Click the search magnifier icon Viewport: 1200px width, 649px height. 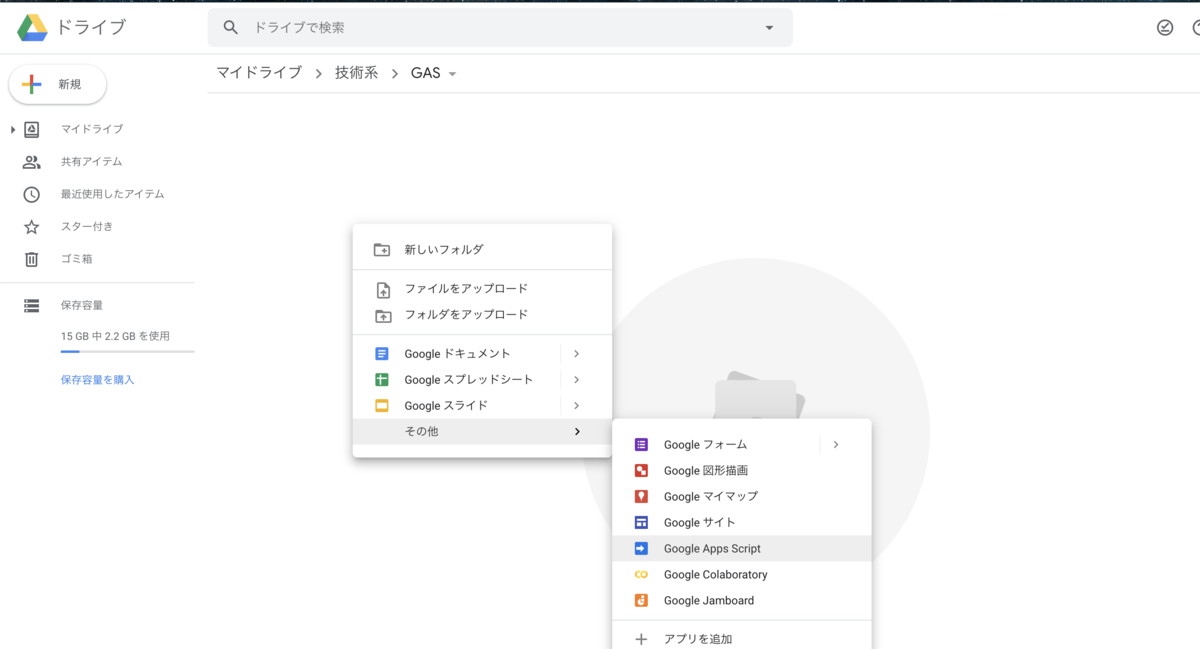[231, 28]
